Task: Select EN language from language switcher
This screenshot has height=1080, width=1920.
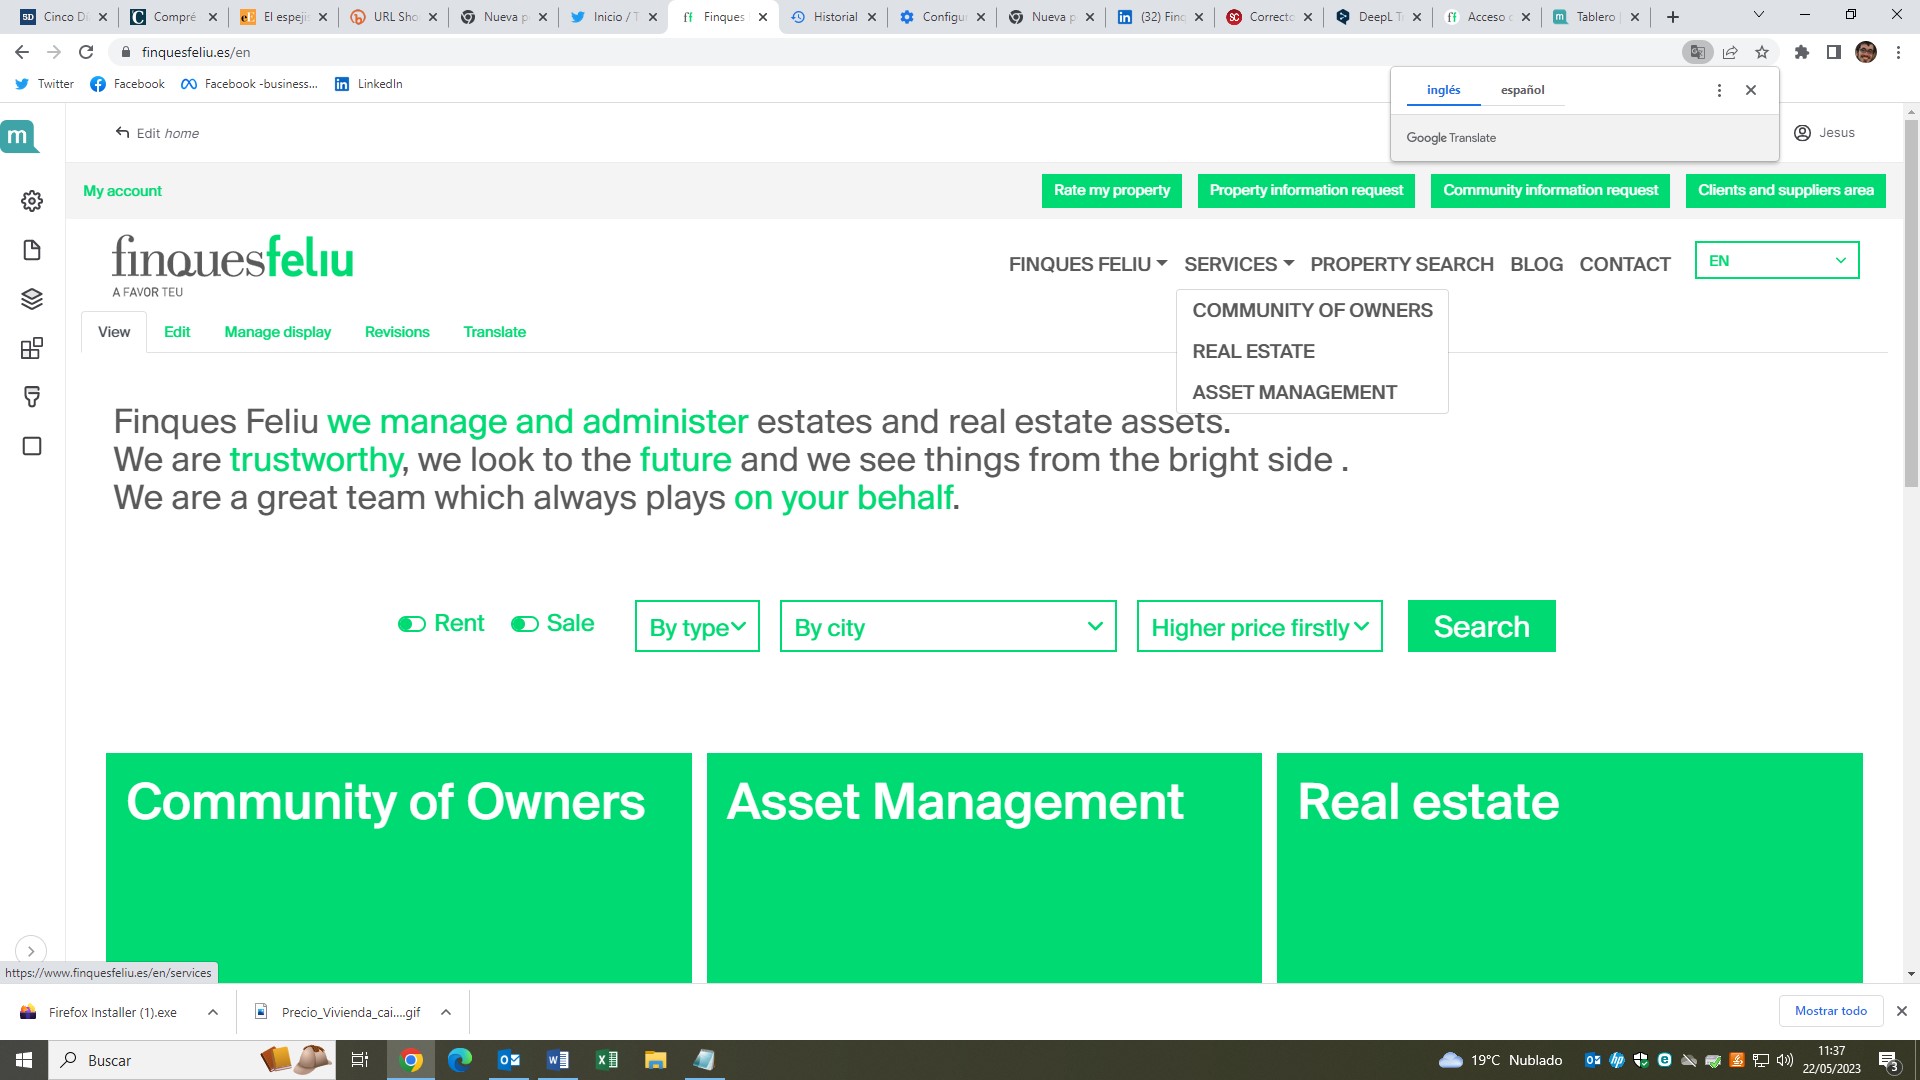Action: pyautogui.click(x=1779, y=260)
